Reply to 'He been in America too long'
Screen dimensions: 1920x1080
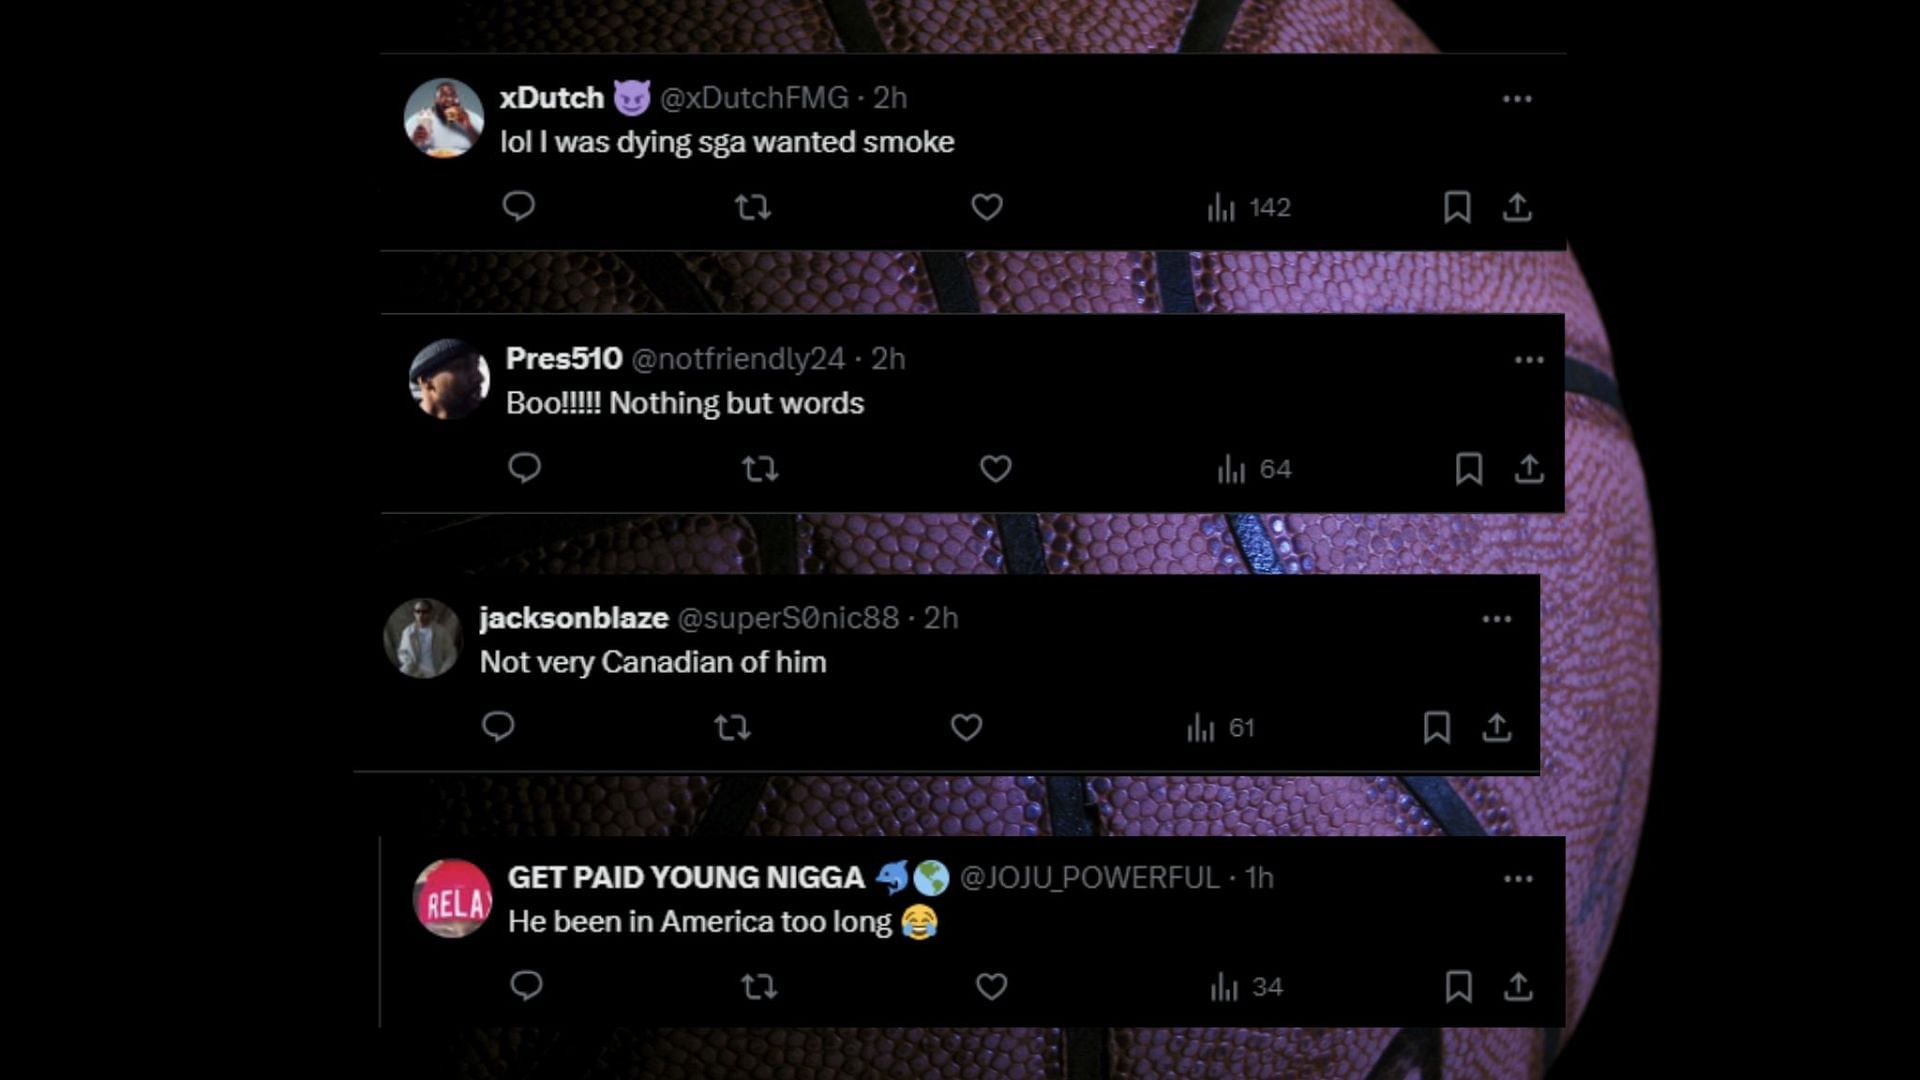[x=526, y=986]
